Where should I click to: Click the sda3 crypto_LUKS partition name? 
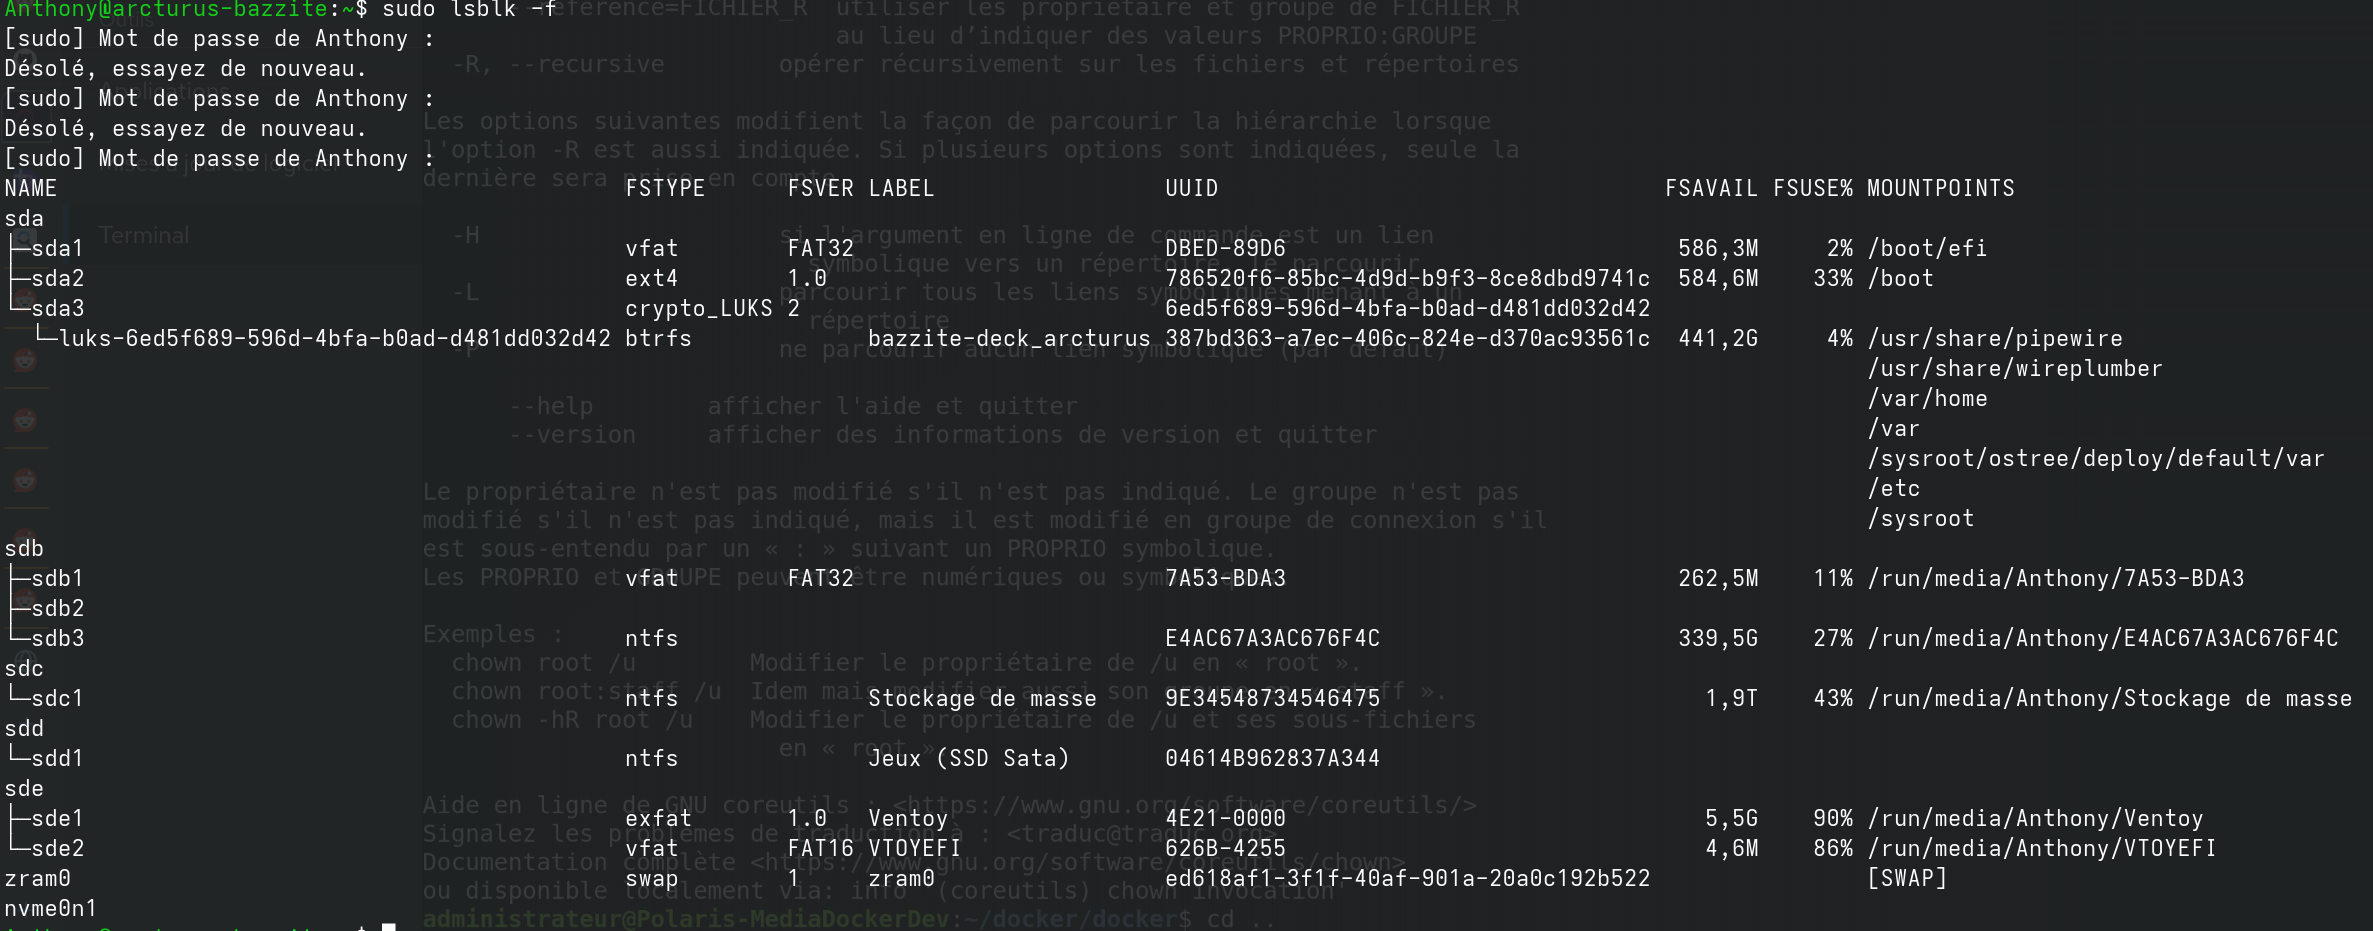(x=57, y=308)
